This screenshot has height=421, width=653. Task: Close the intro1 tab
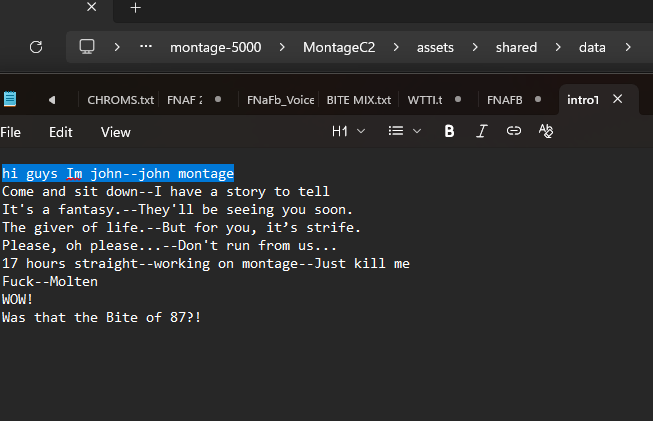tap(618, 99)
